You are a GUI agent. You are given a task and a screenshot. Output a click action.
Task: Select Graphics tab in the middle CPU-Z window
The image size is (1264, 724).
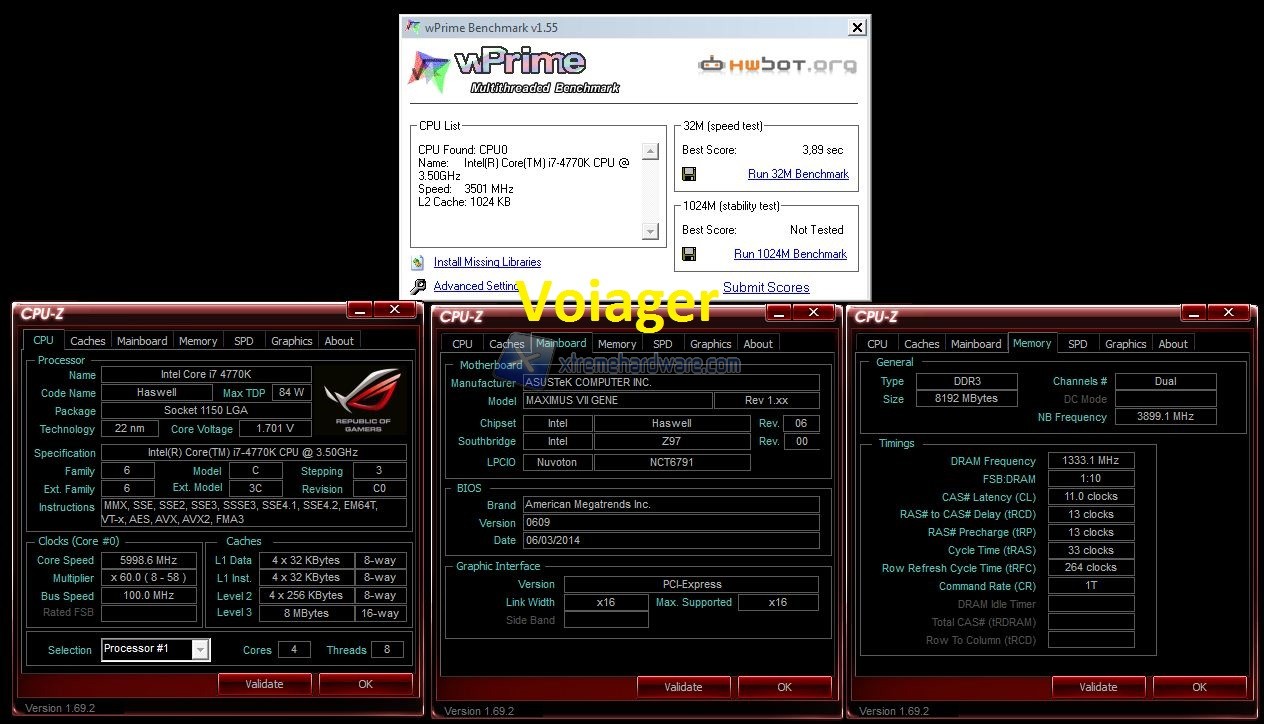point(710,344)
